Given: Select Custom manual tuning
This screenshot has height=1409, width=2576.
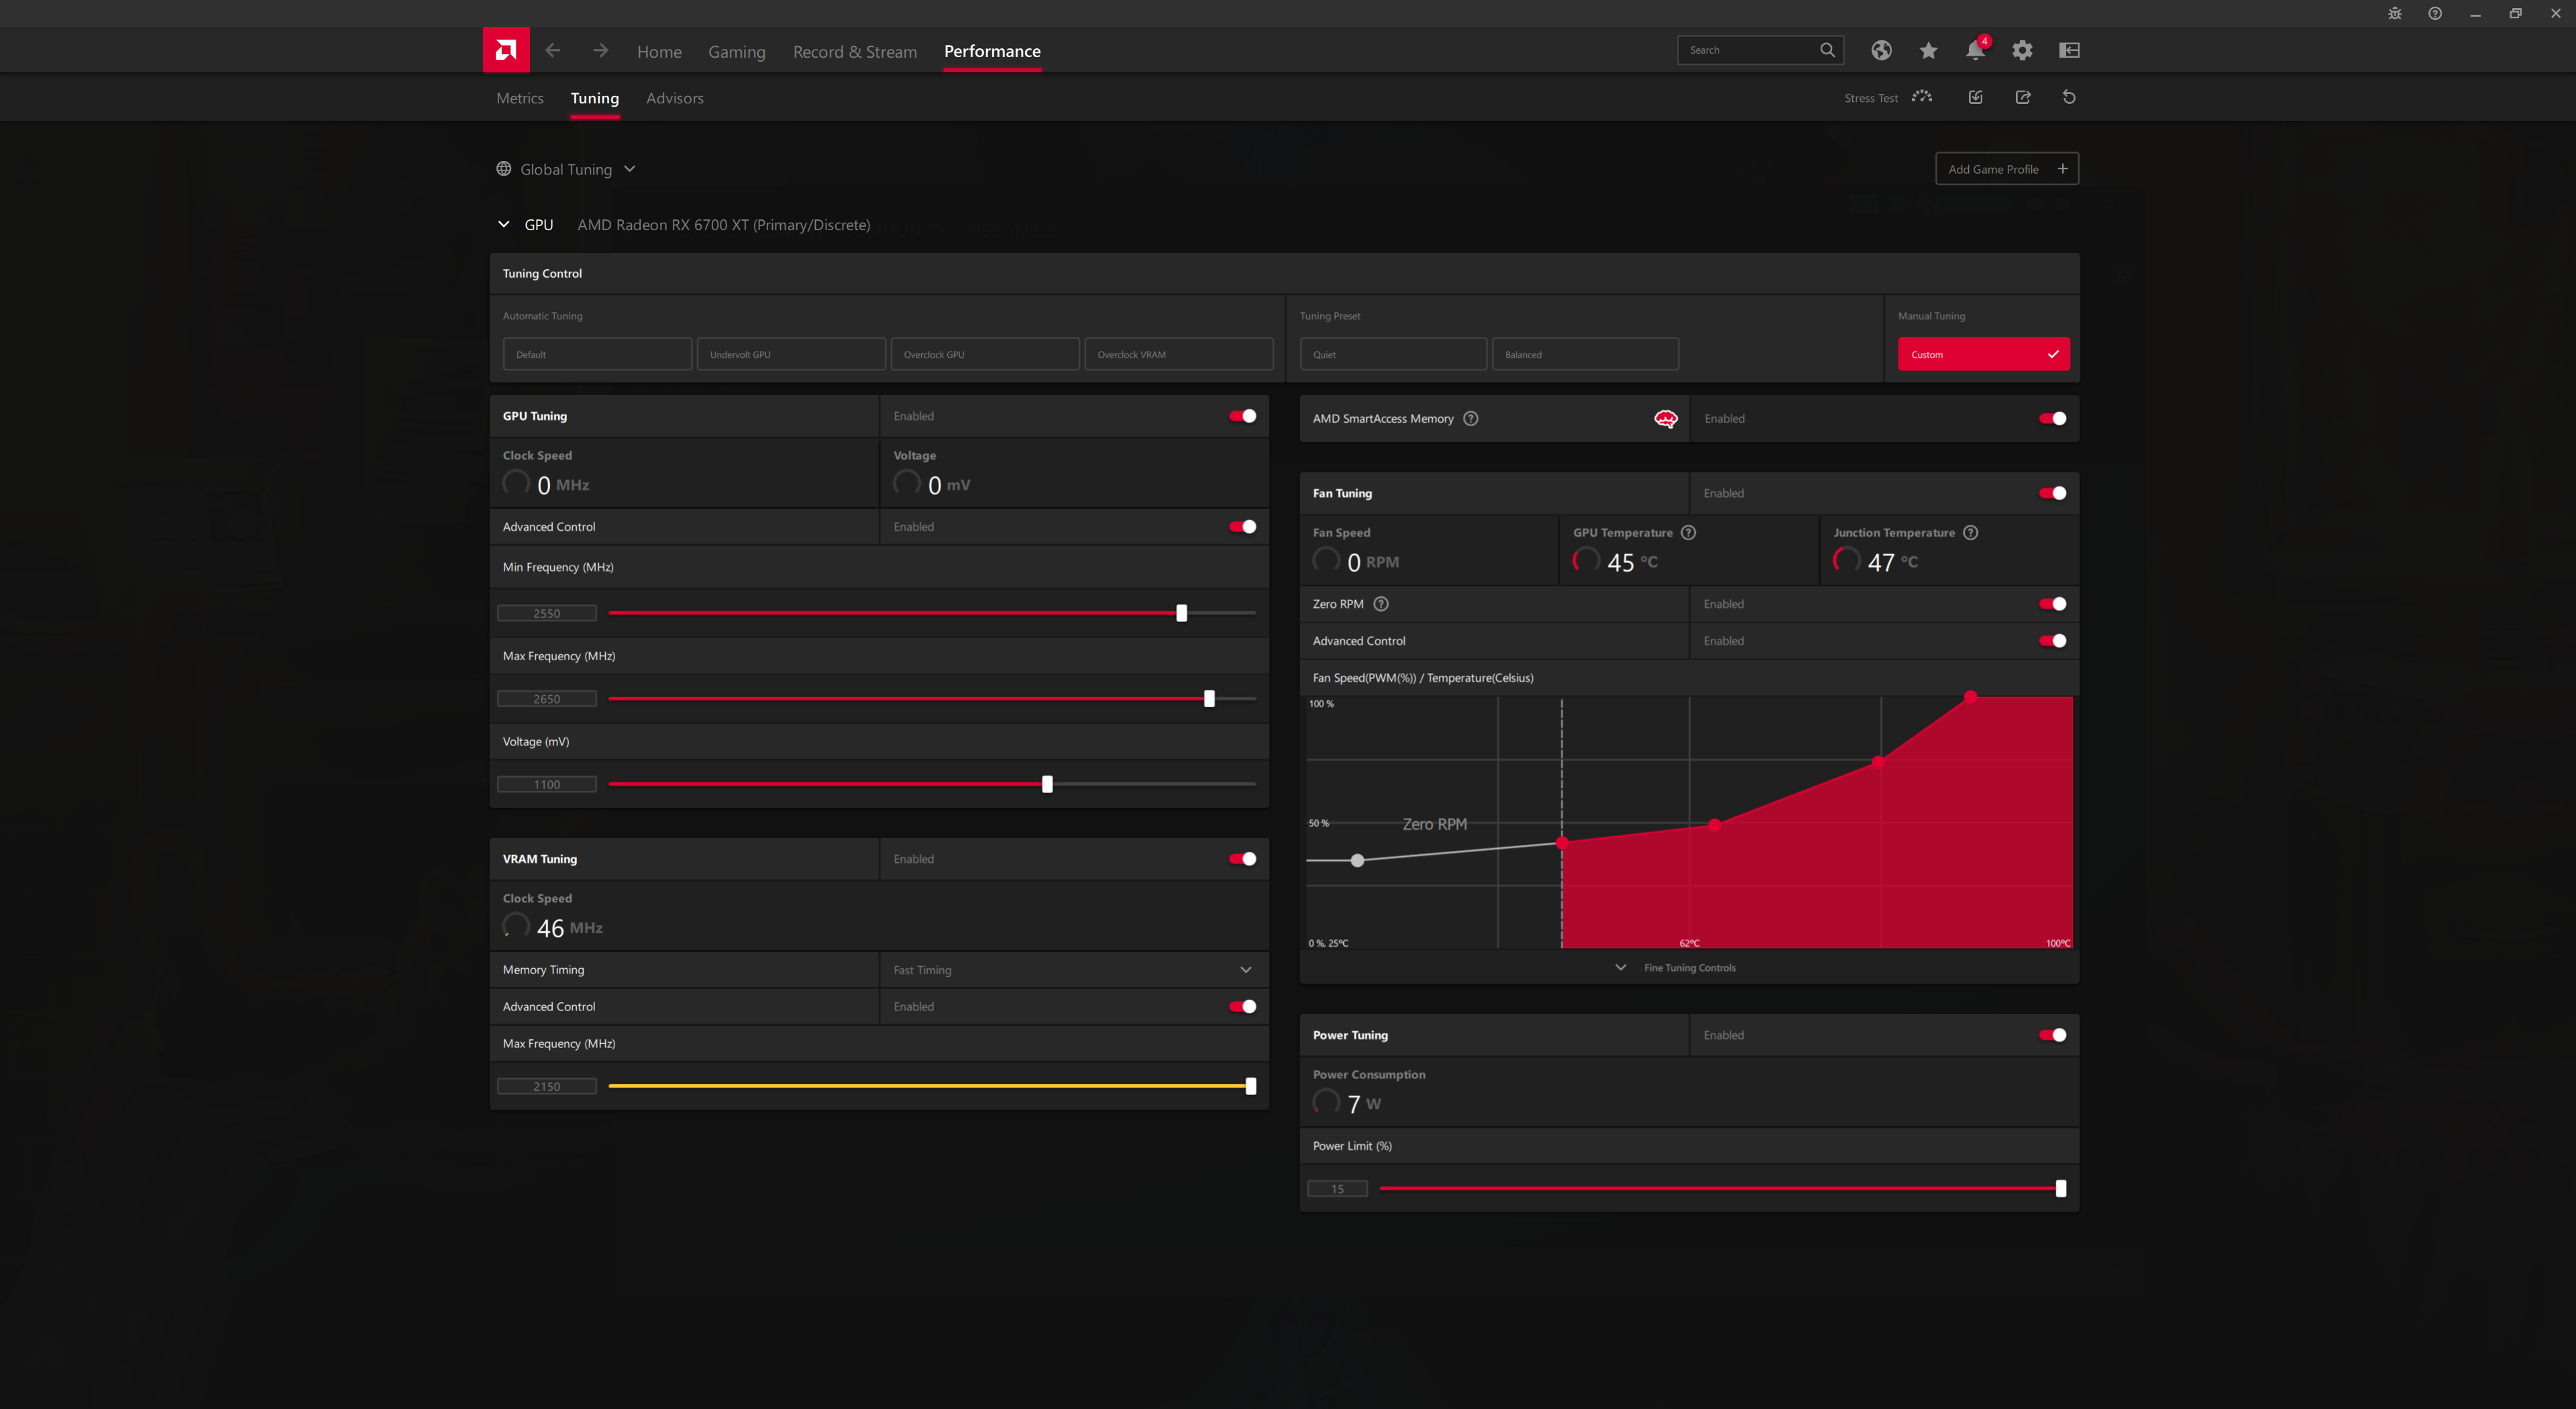Looking at the screenshot, I should (1984, 354).
